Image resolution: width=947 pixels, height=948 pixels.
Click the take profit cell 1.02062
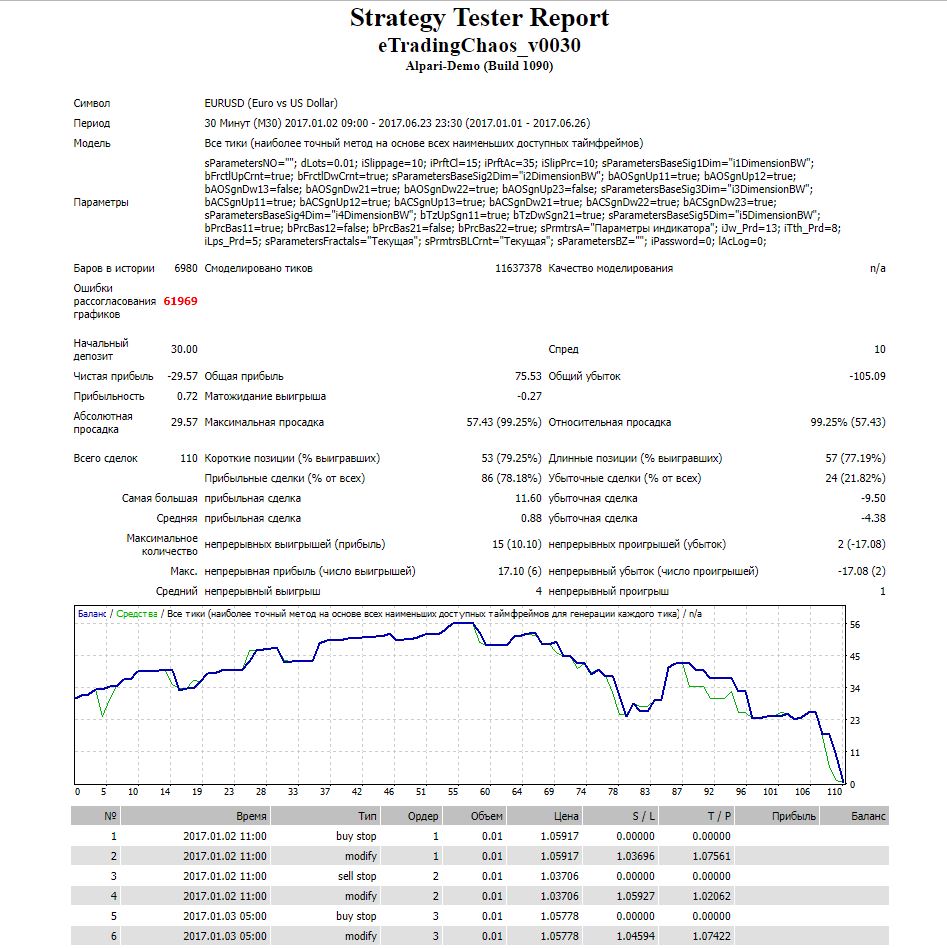coord(712,896)
